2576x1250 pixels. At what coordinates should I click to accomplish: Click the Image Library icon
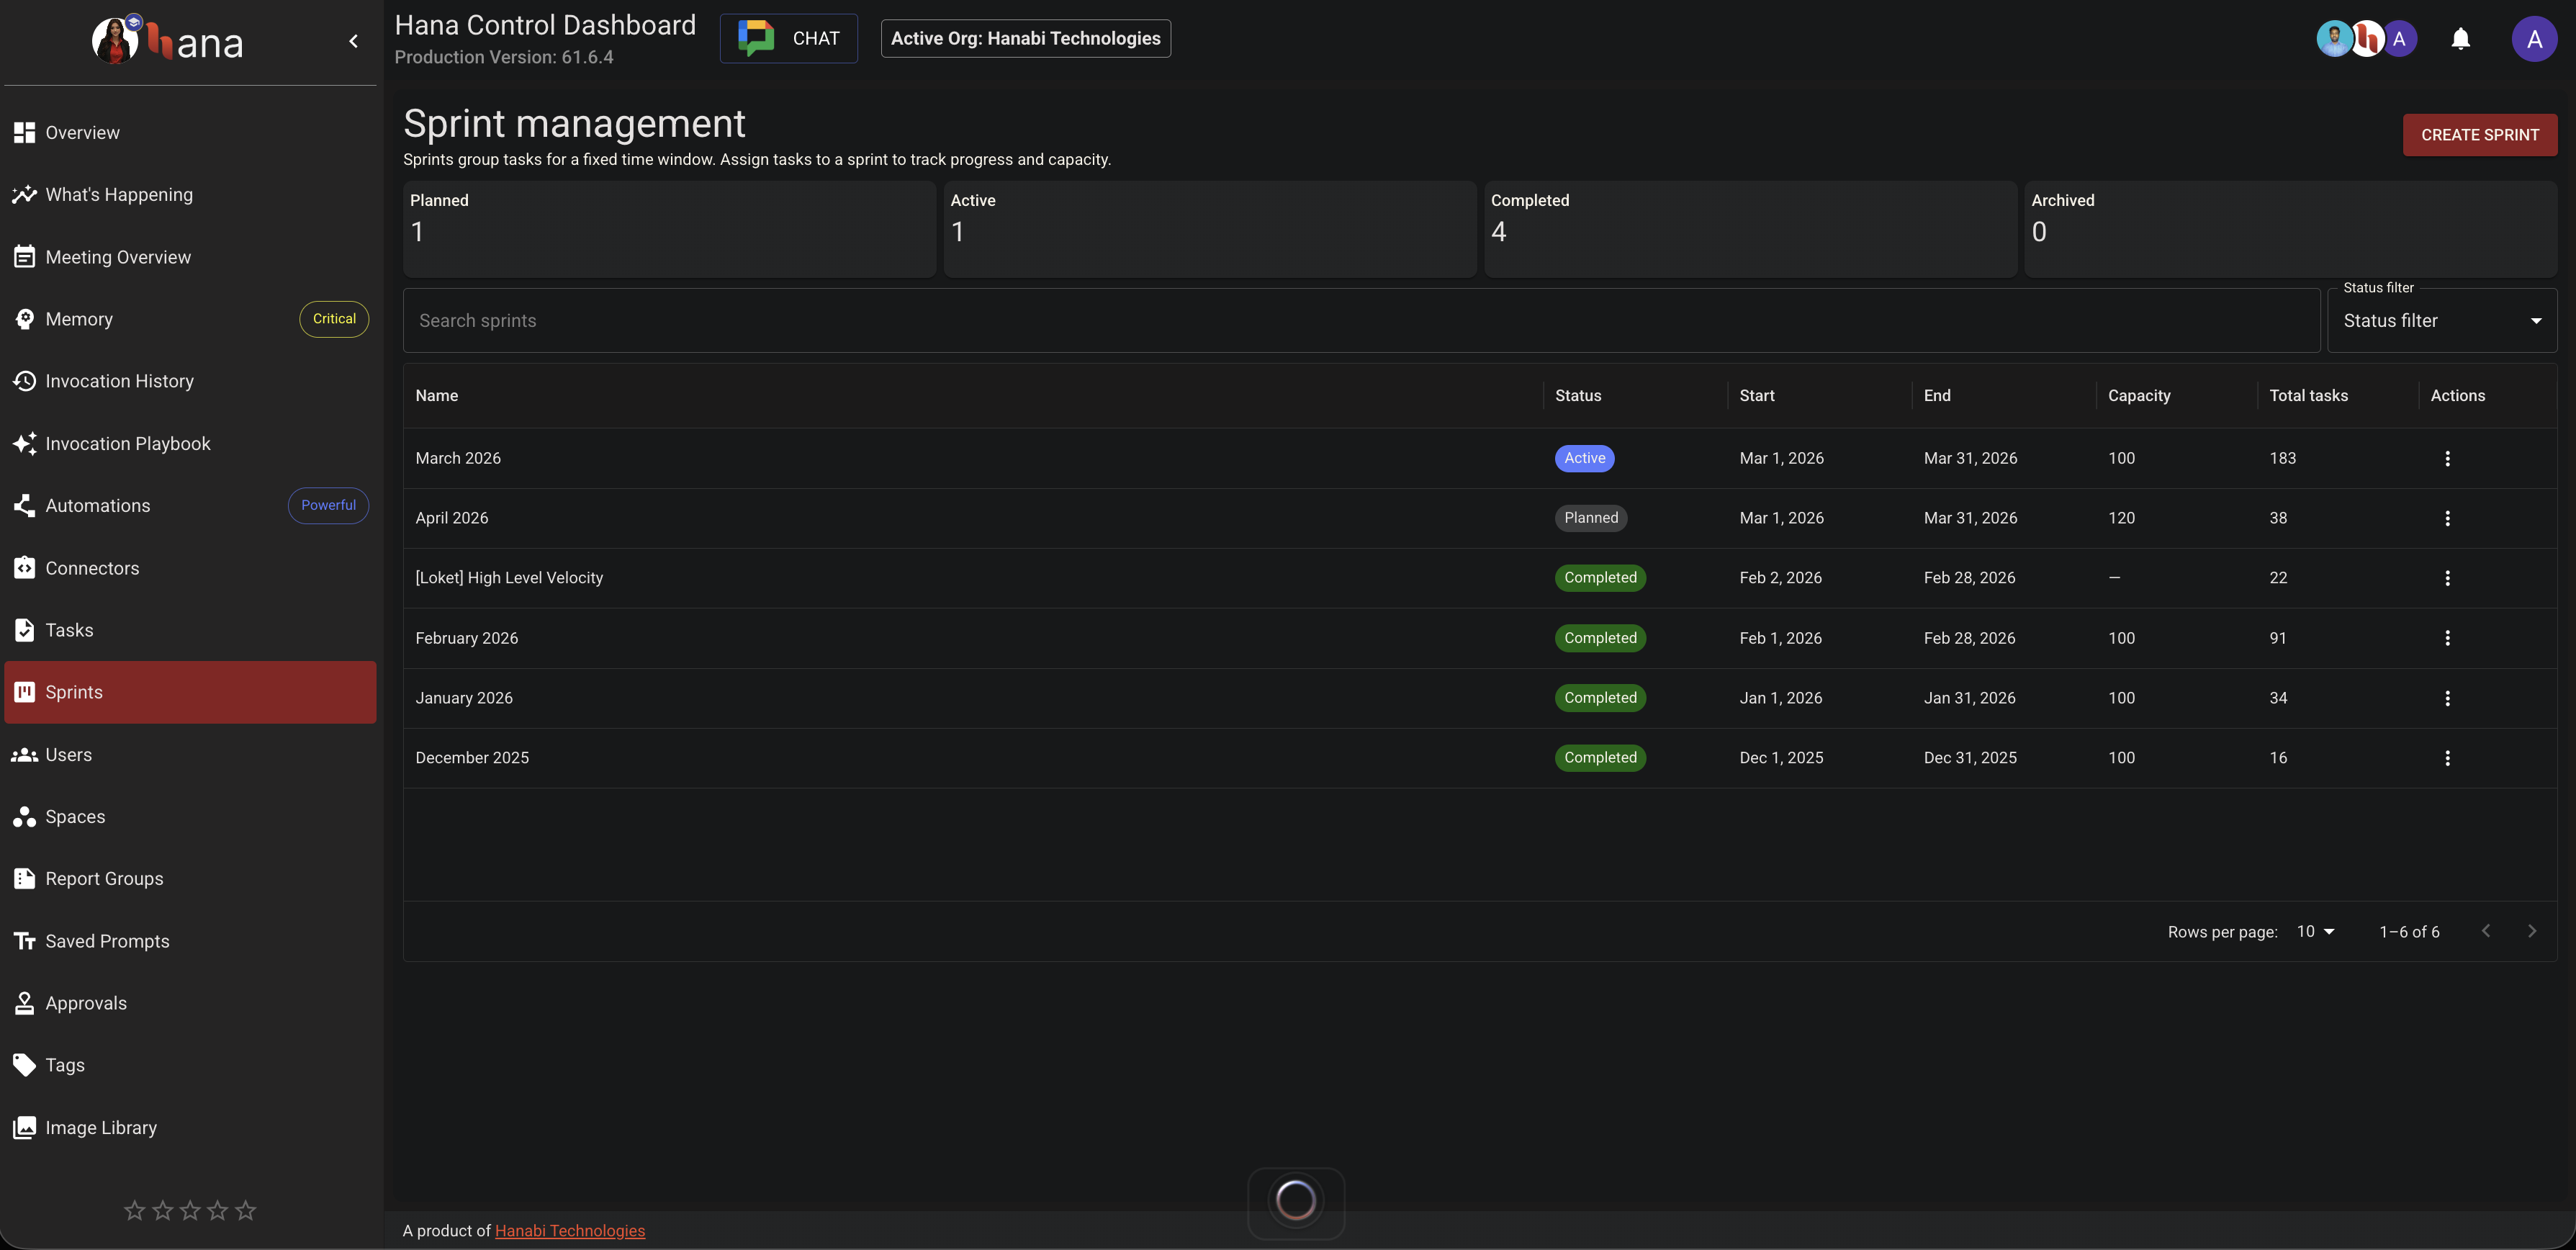point(24,1127)
